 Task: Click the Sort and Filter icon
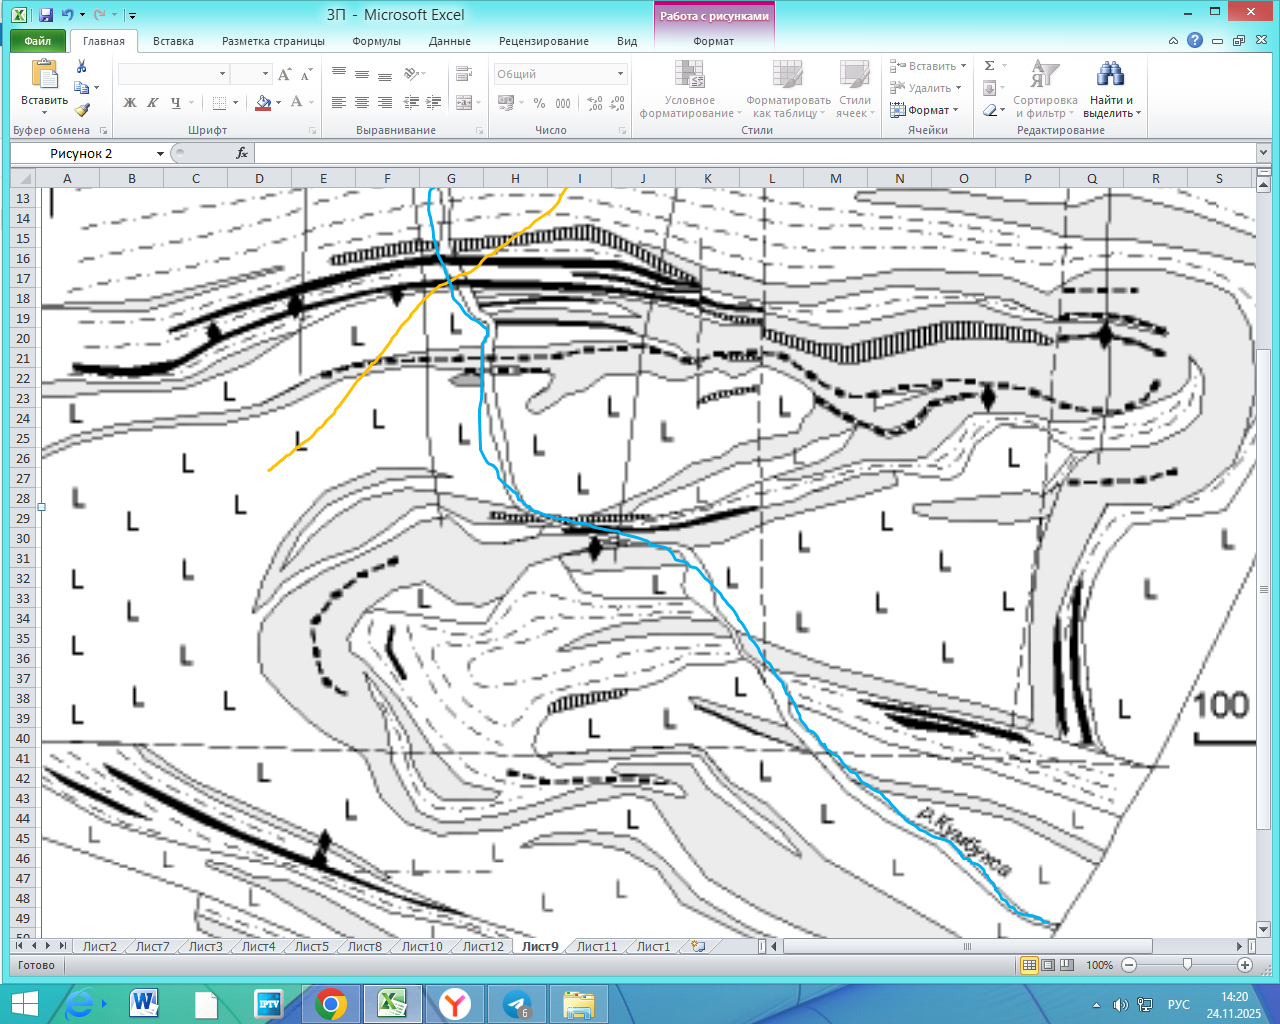tap(1044, 75)
